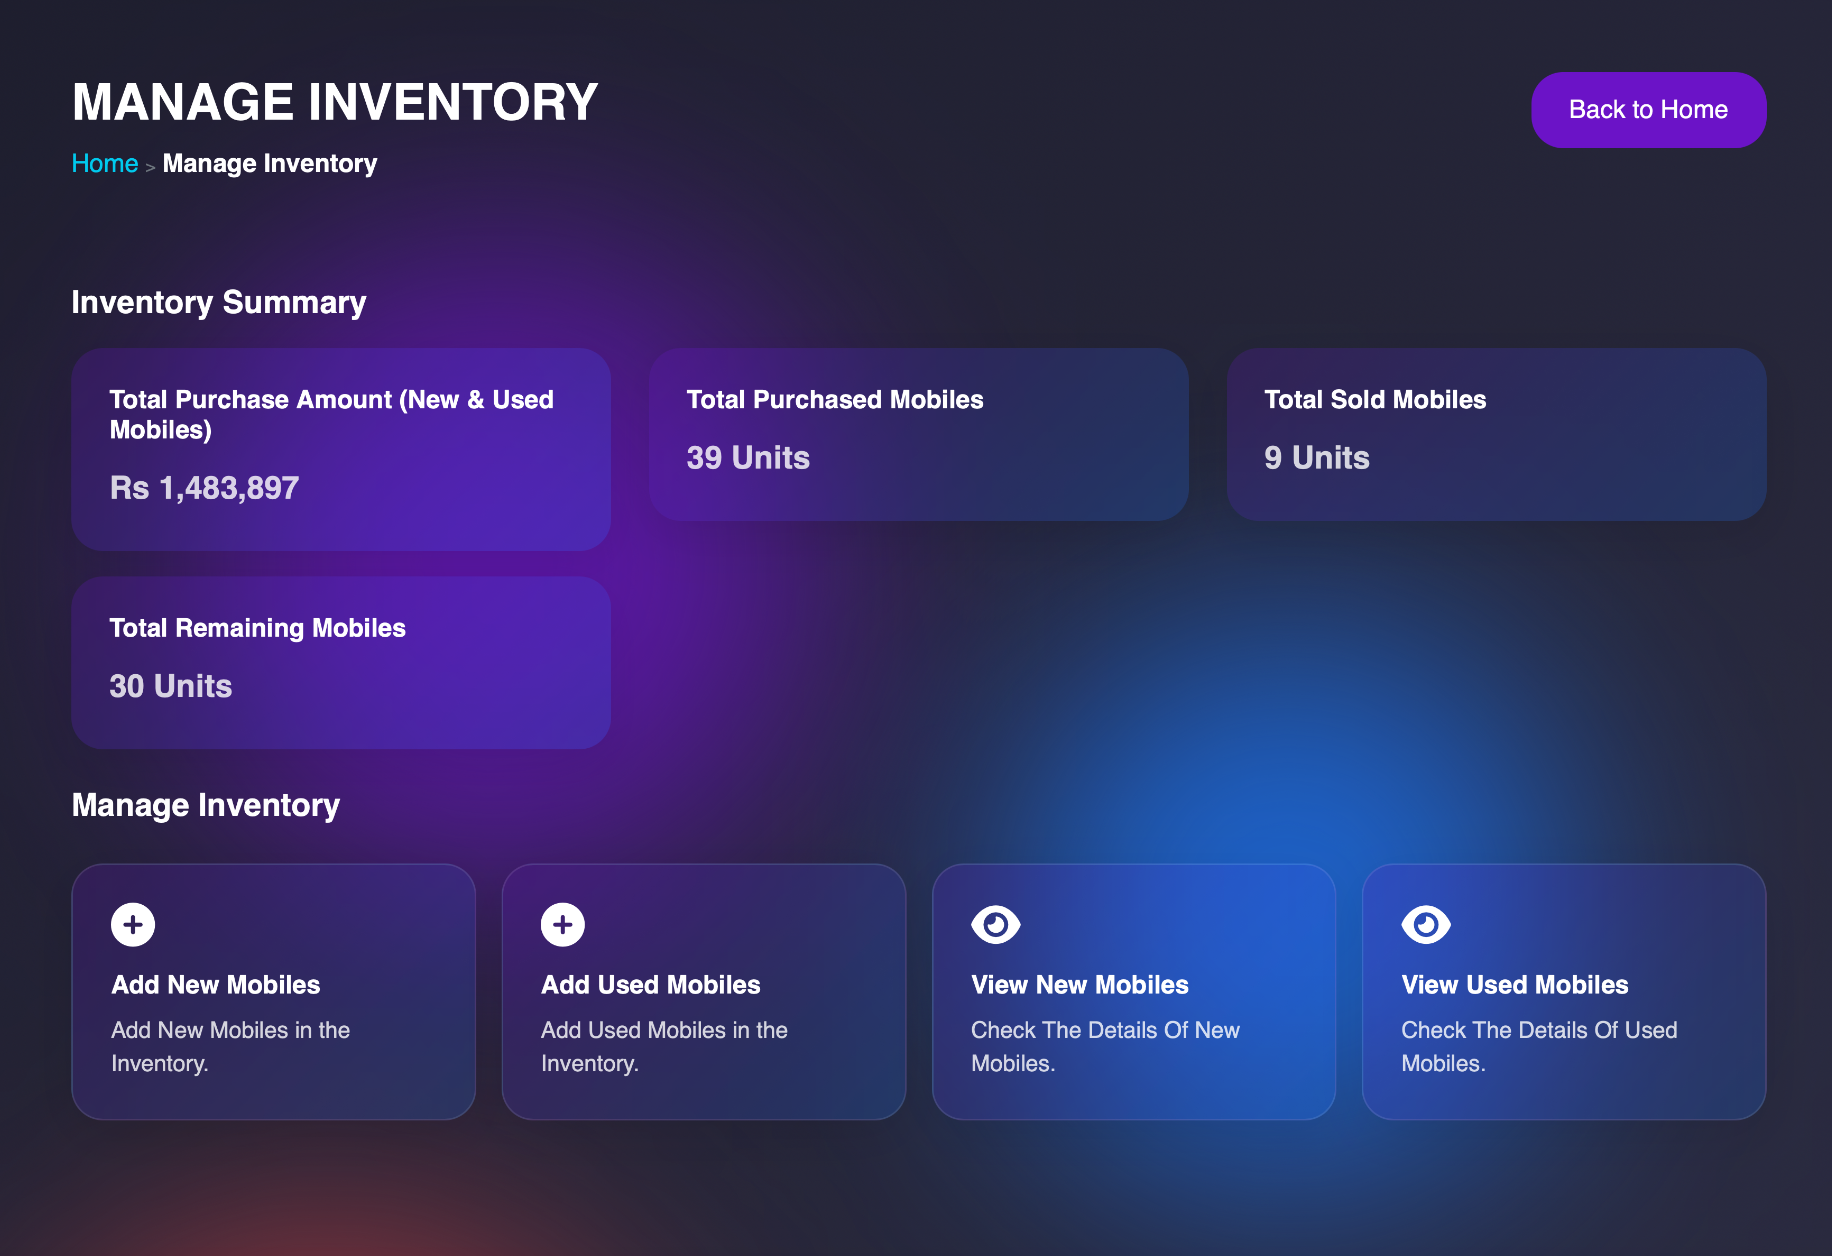Click the Manage Inventory section heading
This screenshot has height=1256, width=1832.
click(205, 805)
